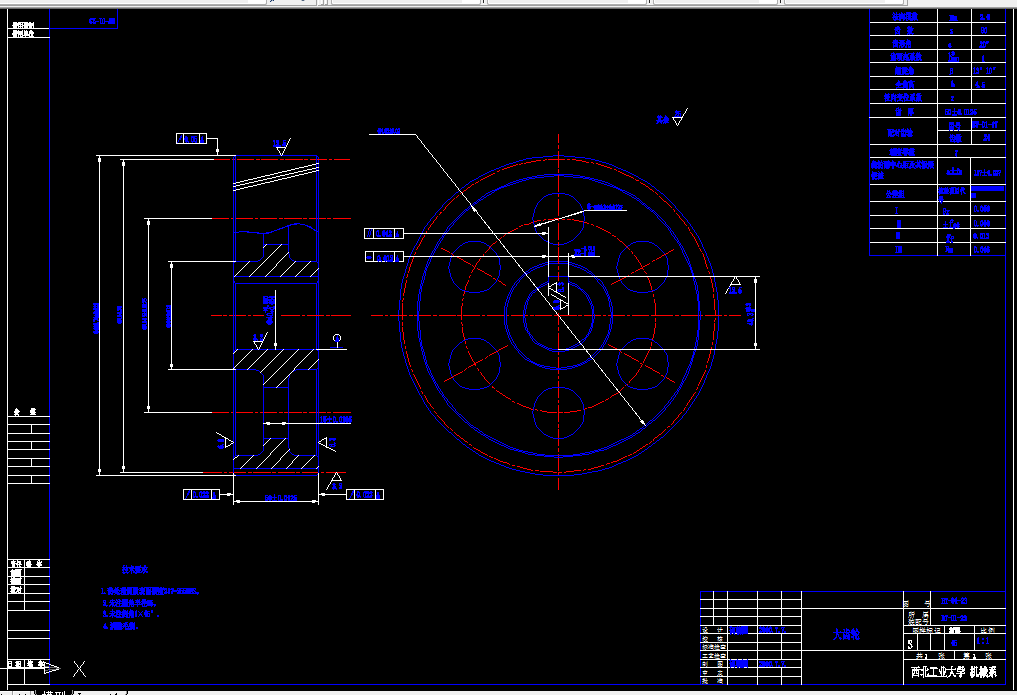Pick the tolerance frame above the section view

[x=191, y=139]
